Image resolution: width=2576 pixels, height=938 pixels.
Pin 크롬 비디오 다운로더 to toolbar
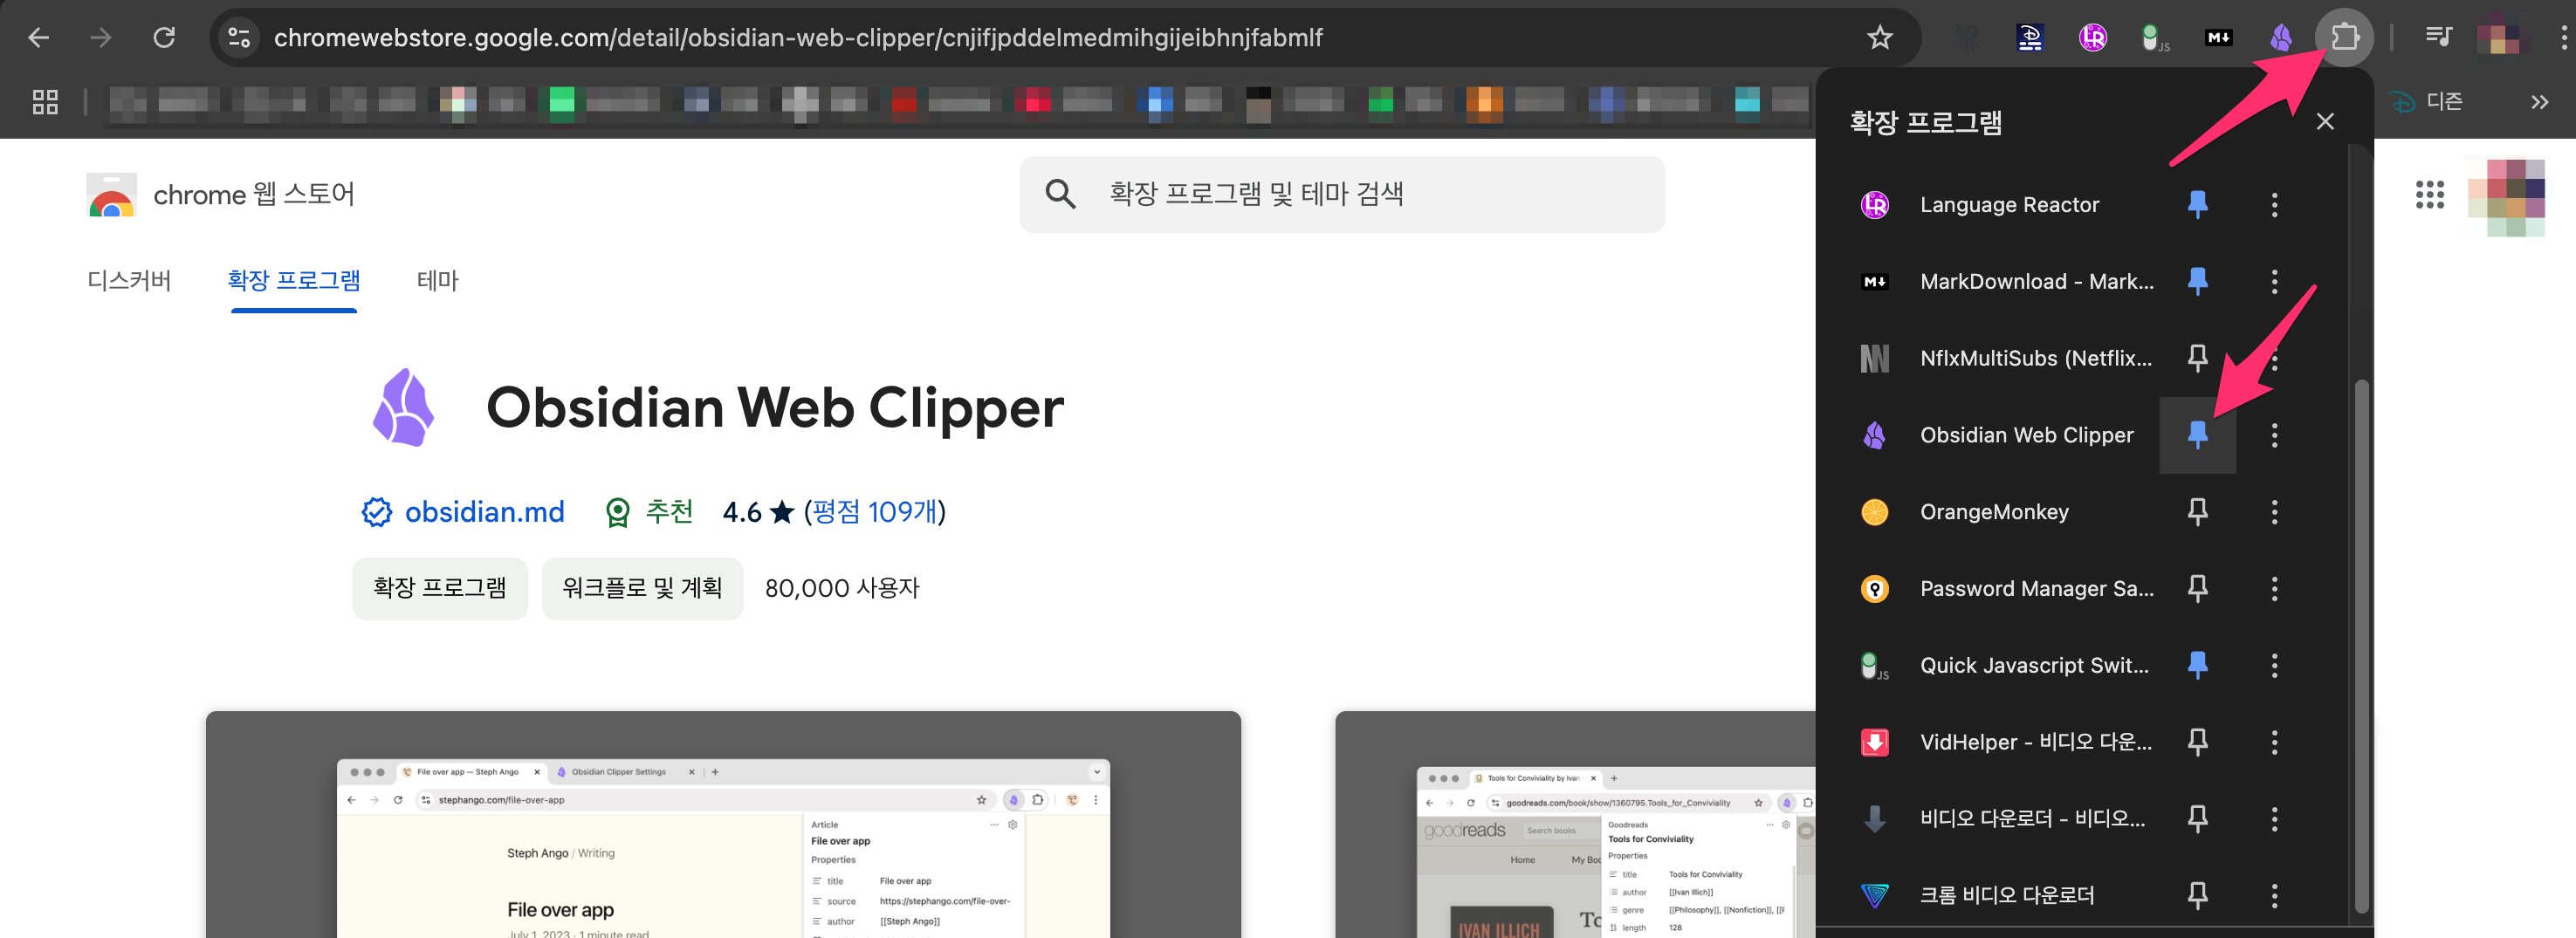[2197, 895]
